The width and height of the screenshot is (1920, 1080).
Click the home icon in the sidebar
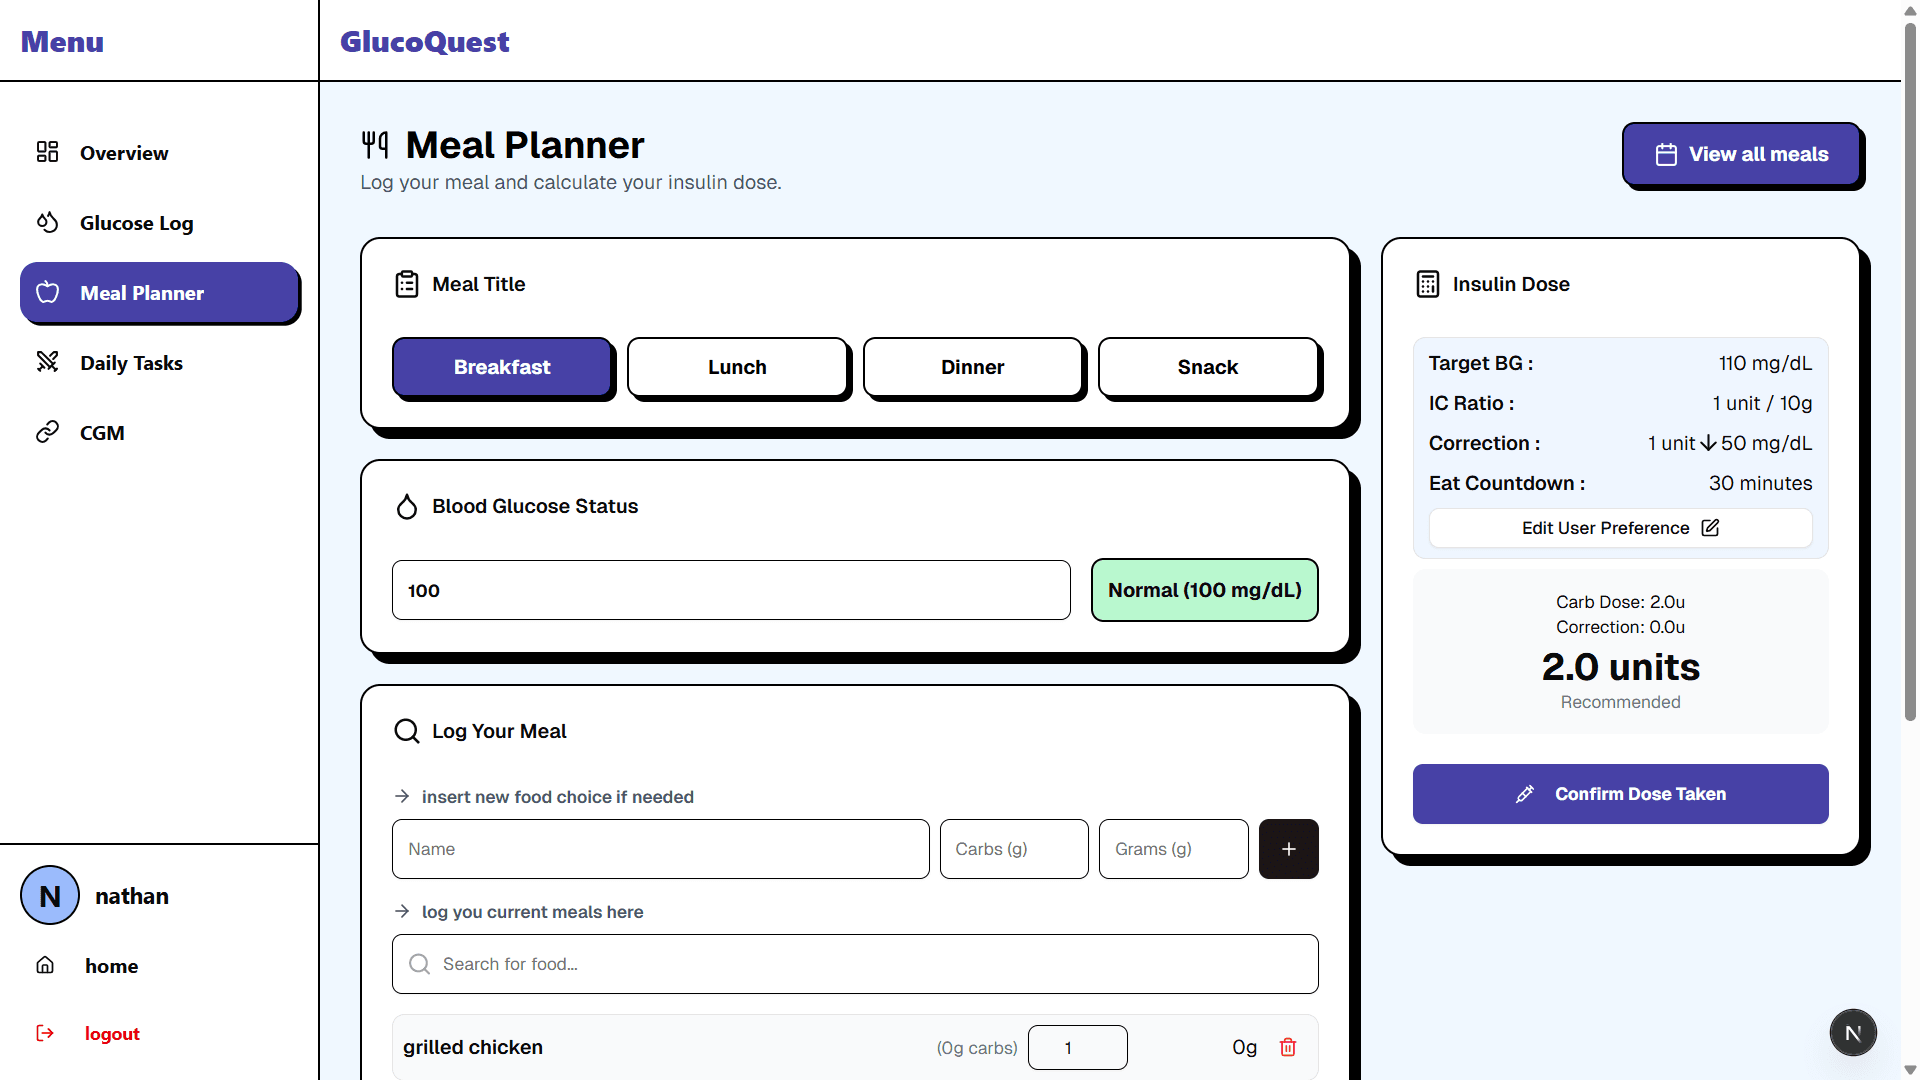[46, 964]
